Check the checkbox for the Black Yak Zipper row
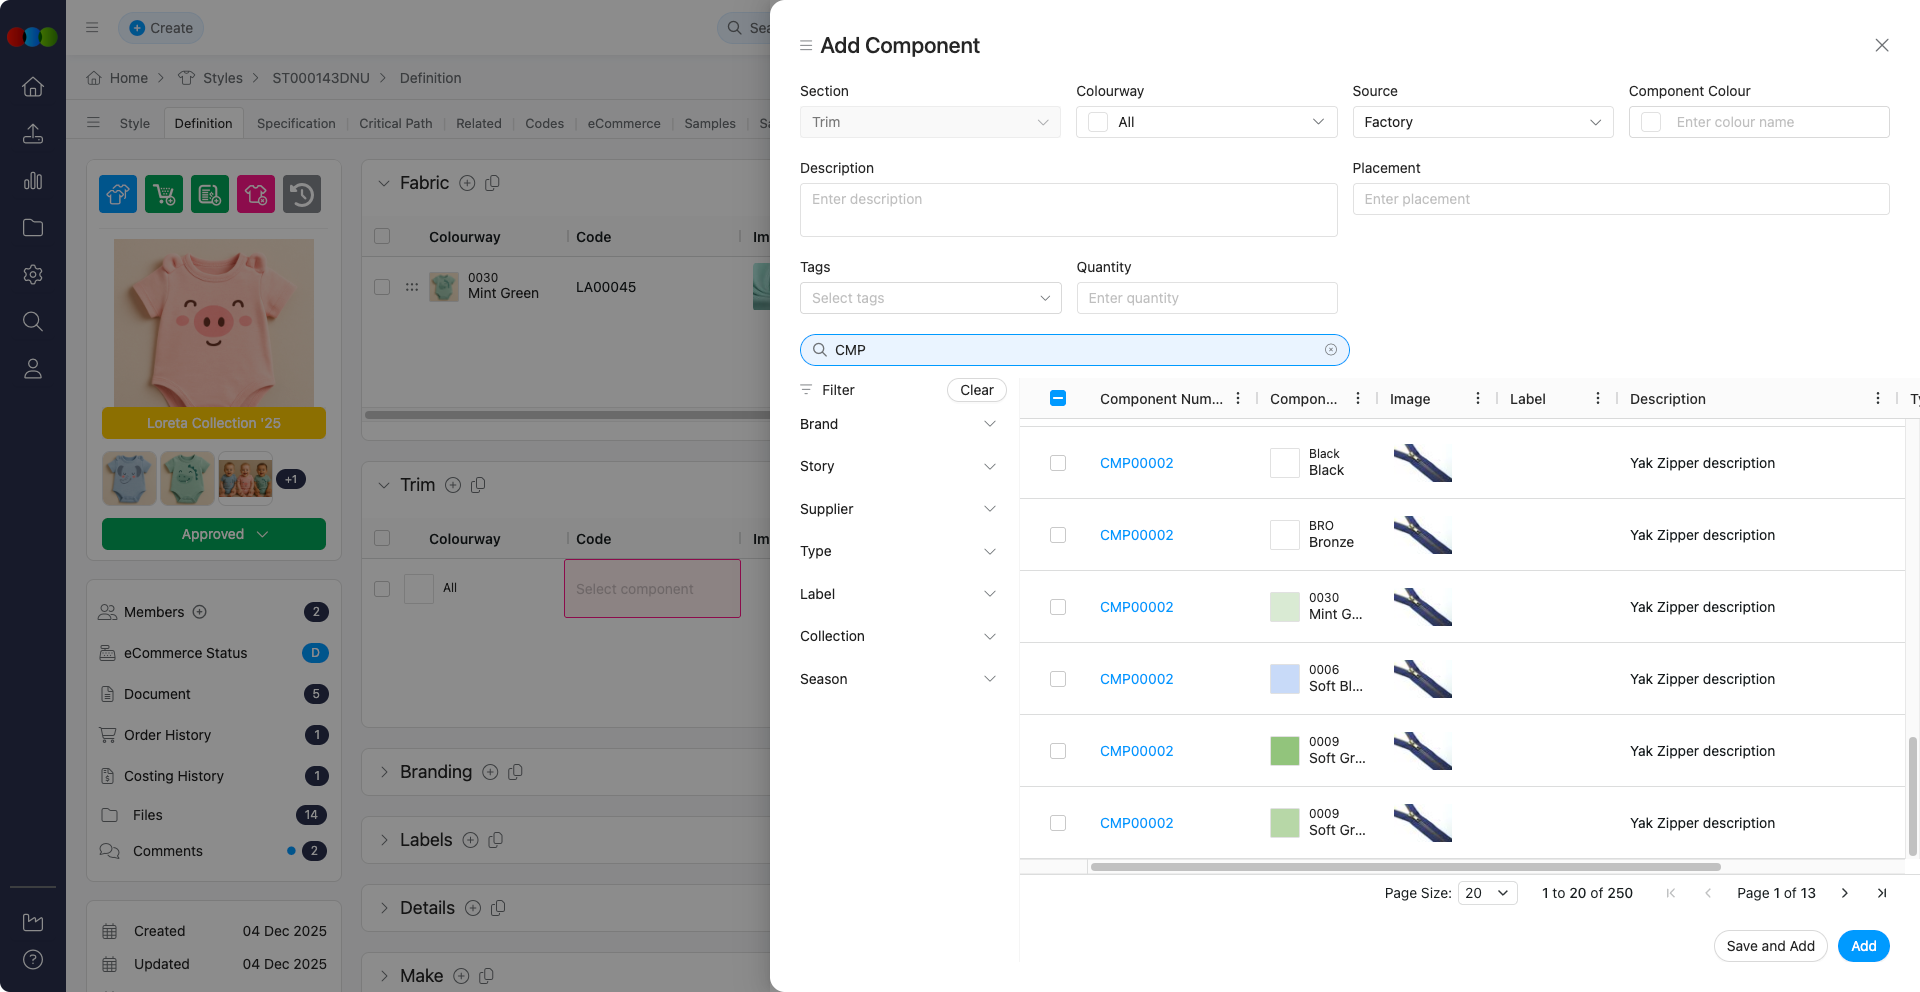Viewport: 1920px width, 992px height. tap(1057, 463)
